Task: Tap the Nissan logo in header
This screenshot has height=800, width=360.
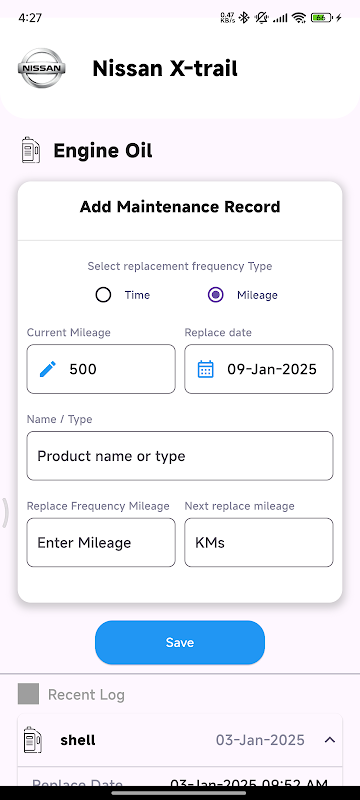Action: click(x=41, y=68)
